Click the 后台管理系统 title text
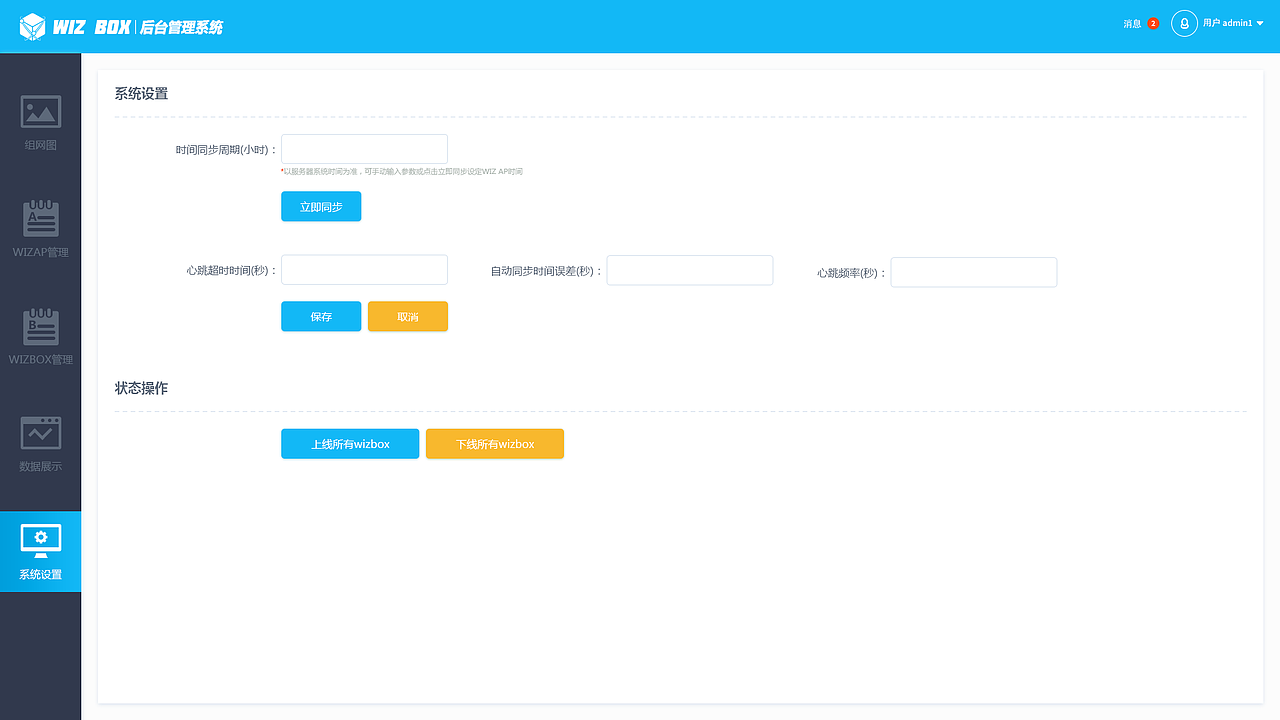The height and width of the screenshot is (720, 1280). (181, 27)
